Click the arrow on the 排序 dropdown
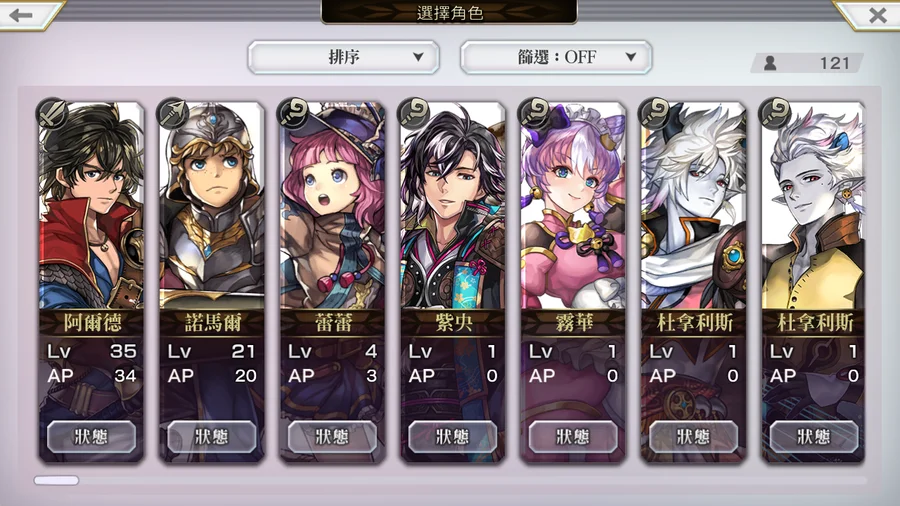 (x=418, y=57)
